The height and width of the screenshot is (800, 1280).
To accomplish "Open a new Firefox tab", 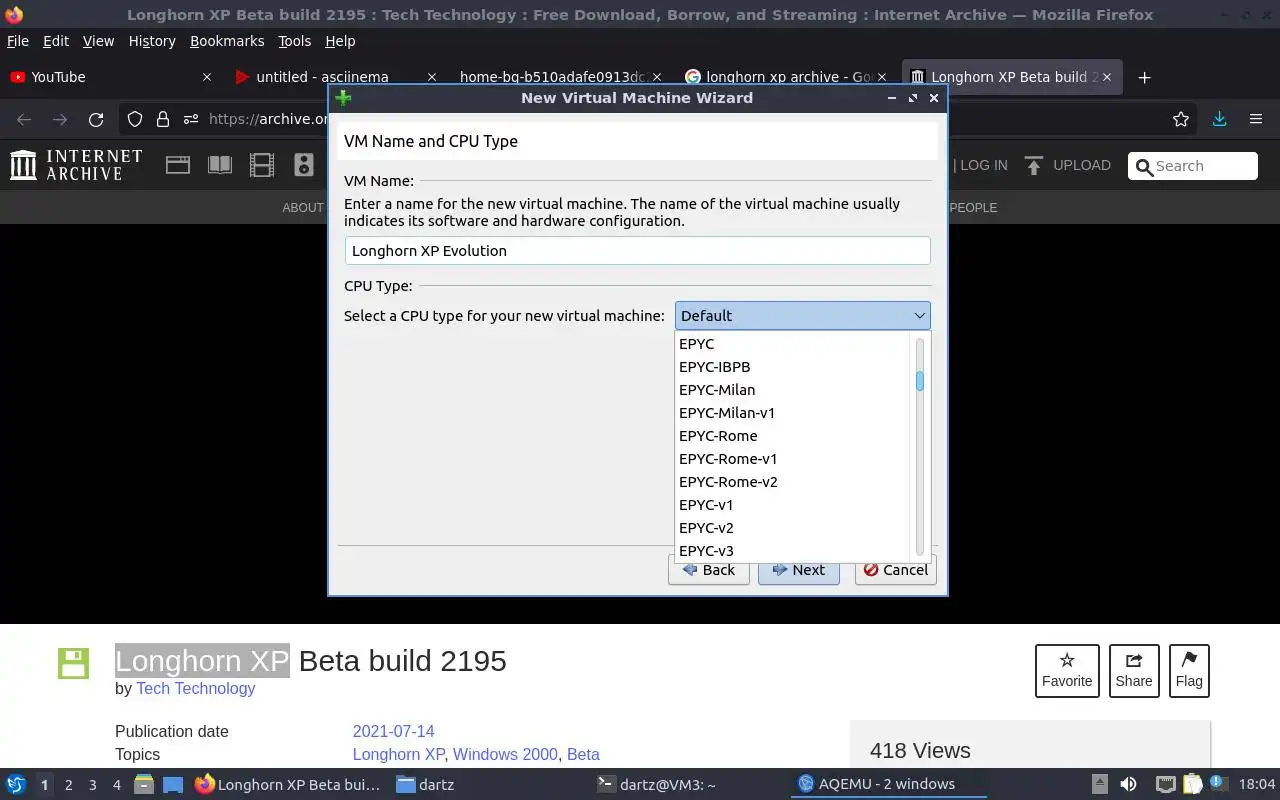I will tap(1145, 77).
